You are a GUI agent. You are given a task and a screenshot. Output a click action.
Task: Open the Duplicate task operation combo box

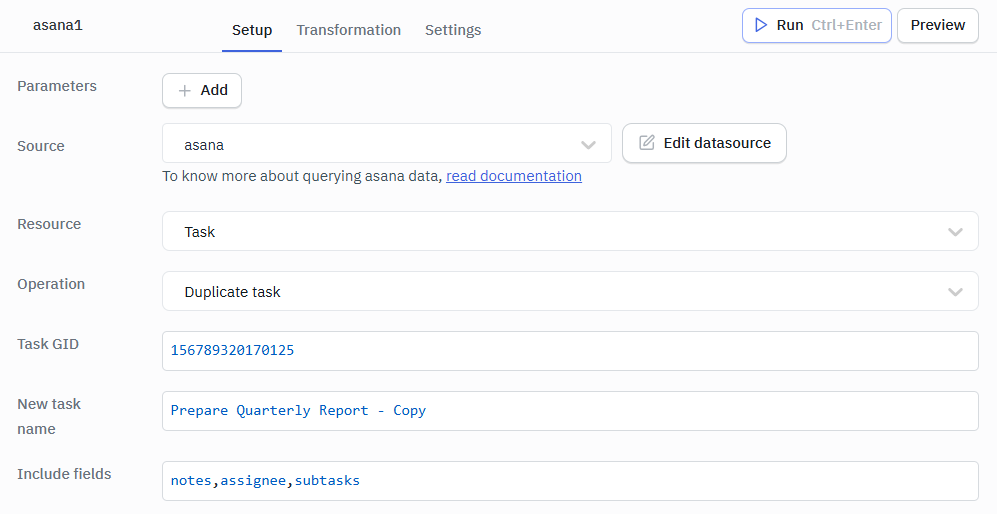pyautogui.click(x=570, y=291)
